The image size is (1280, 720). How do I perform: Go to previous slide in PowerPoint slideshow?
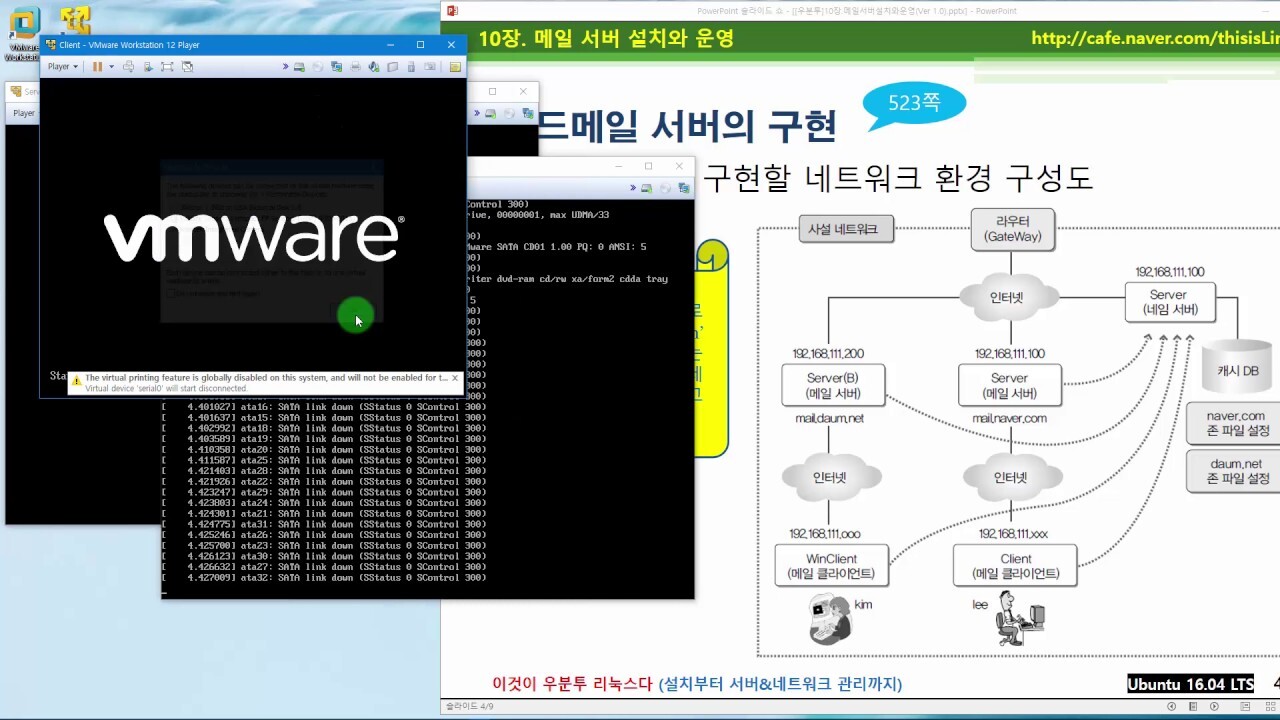coord(1172,706)
